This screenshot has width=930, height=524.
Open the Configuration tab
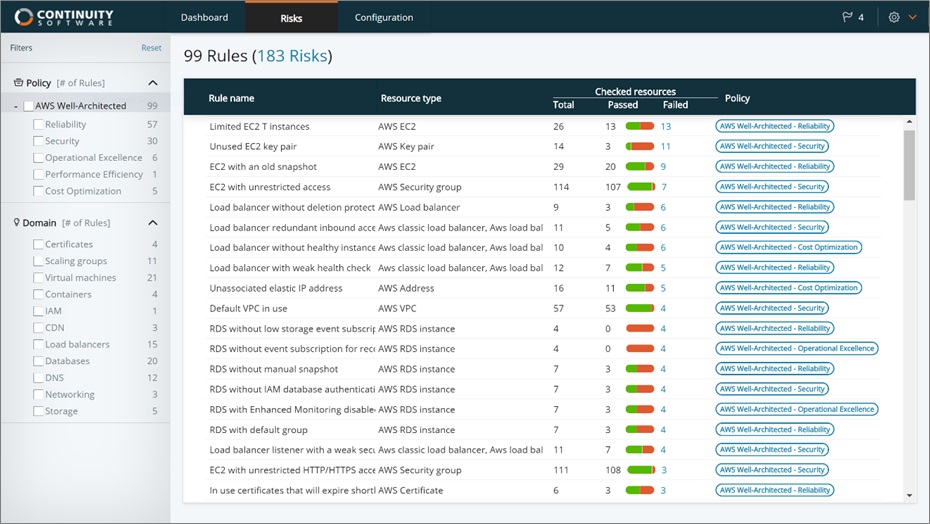pos(384,17)
